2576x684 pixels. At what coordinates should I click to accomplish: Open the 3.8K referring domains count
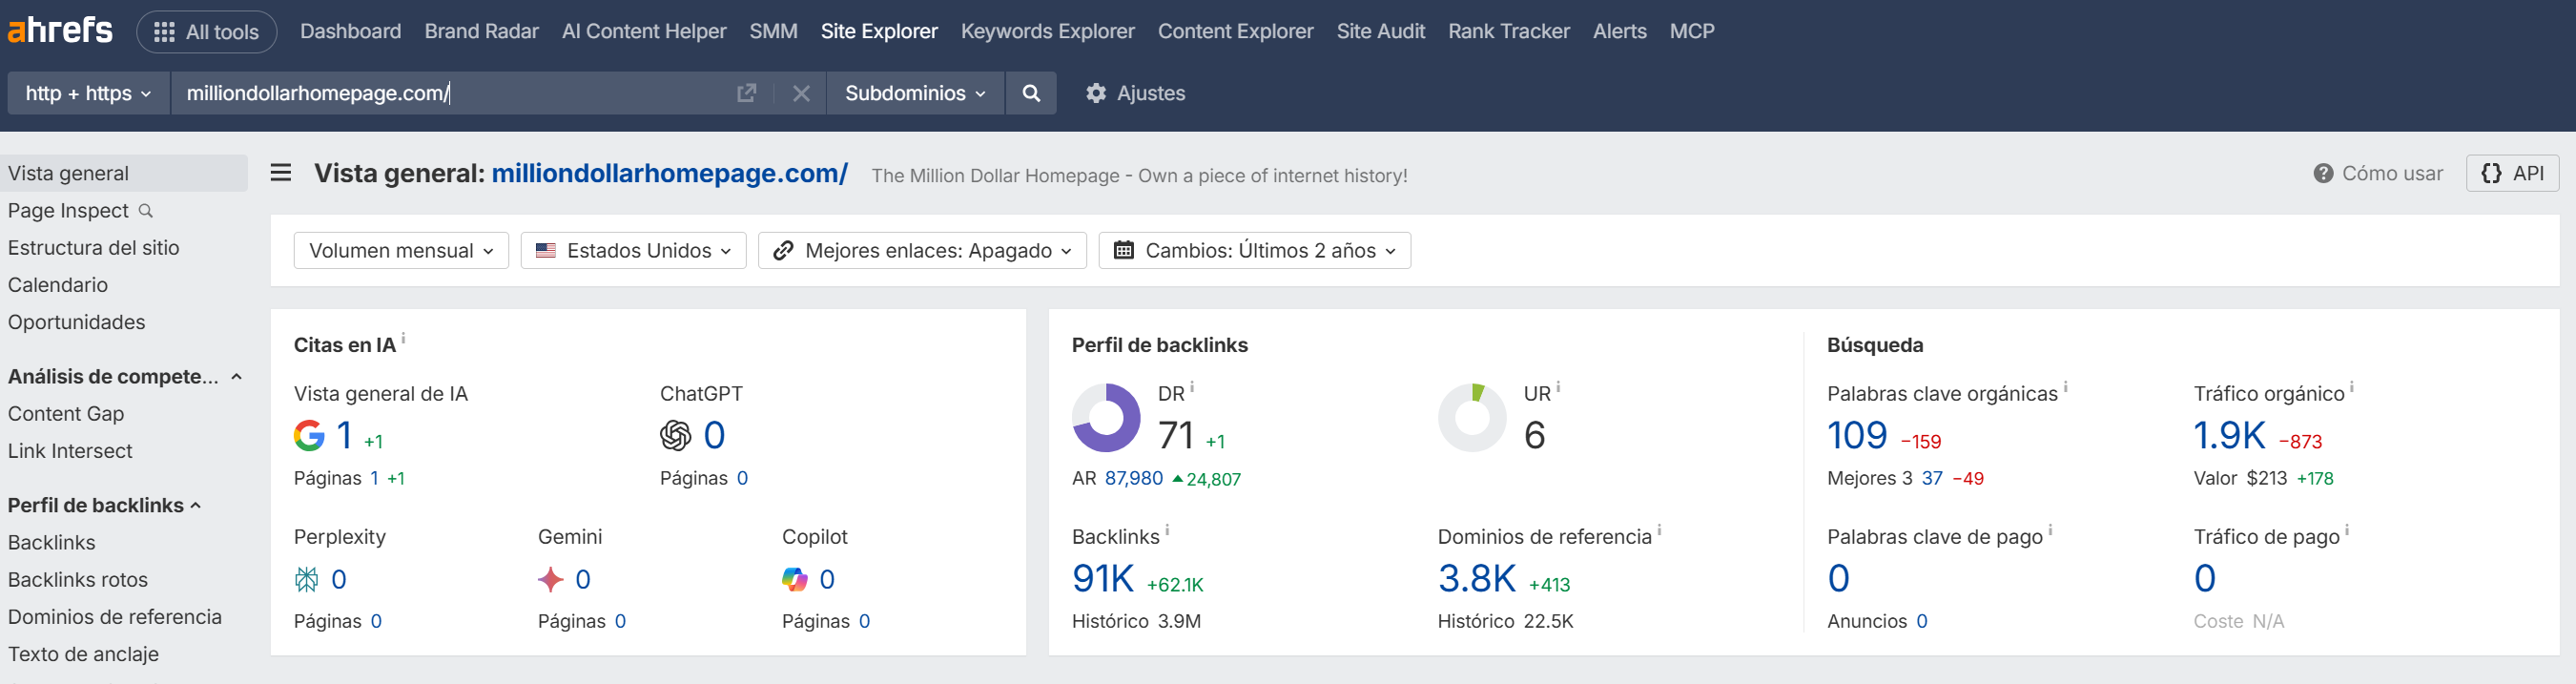pos(1476,579)
